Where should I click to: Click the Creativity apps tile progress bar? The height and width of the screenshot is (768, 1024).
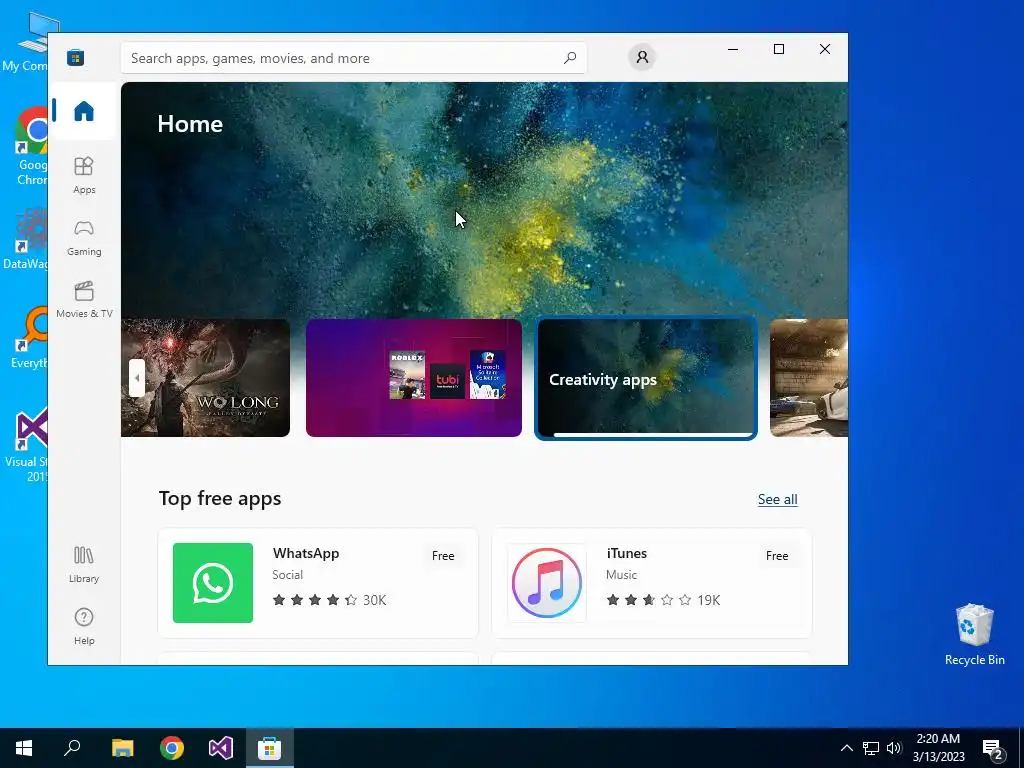tap(652, 434)
